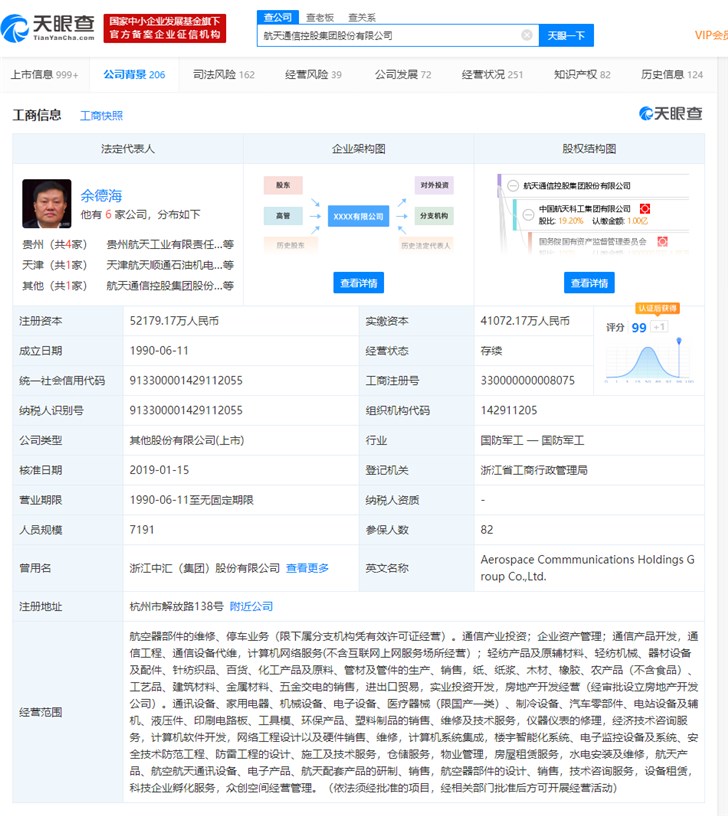Open the 公司背景 206 tab
Screen dimensions: 728x816
pyautogui.click(x=134, y=74)
